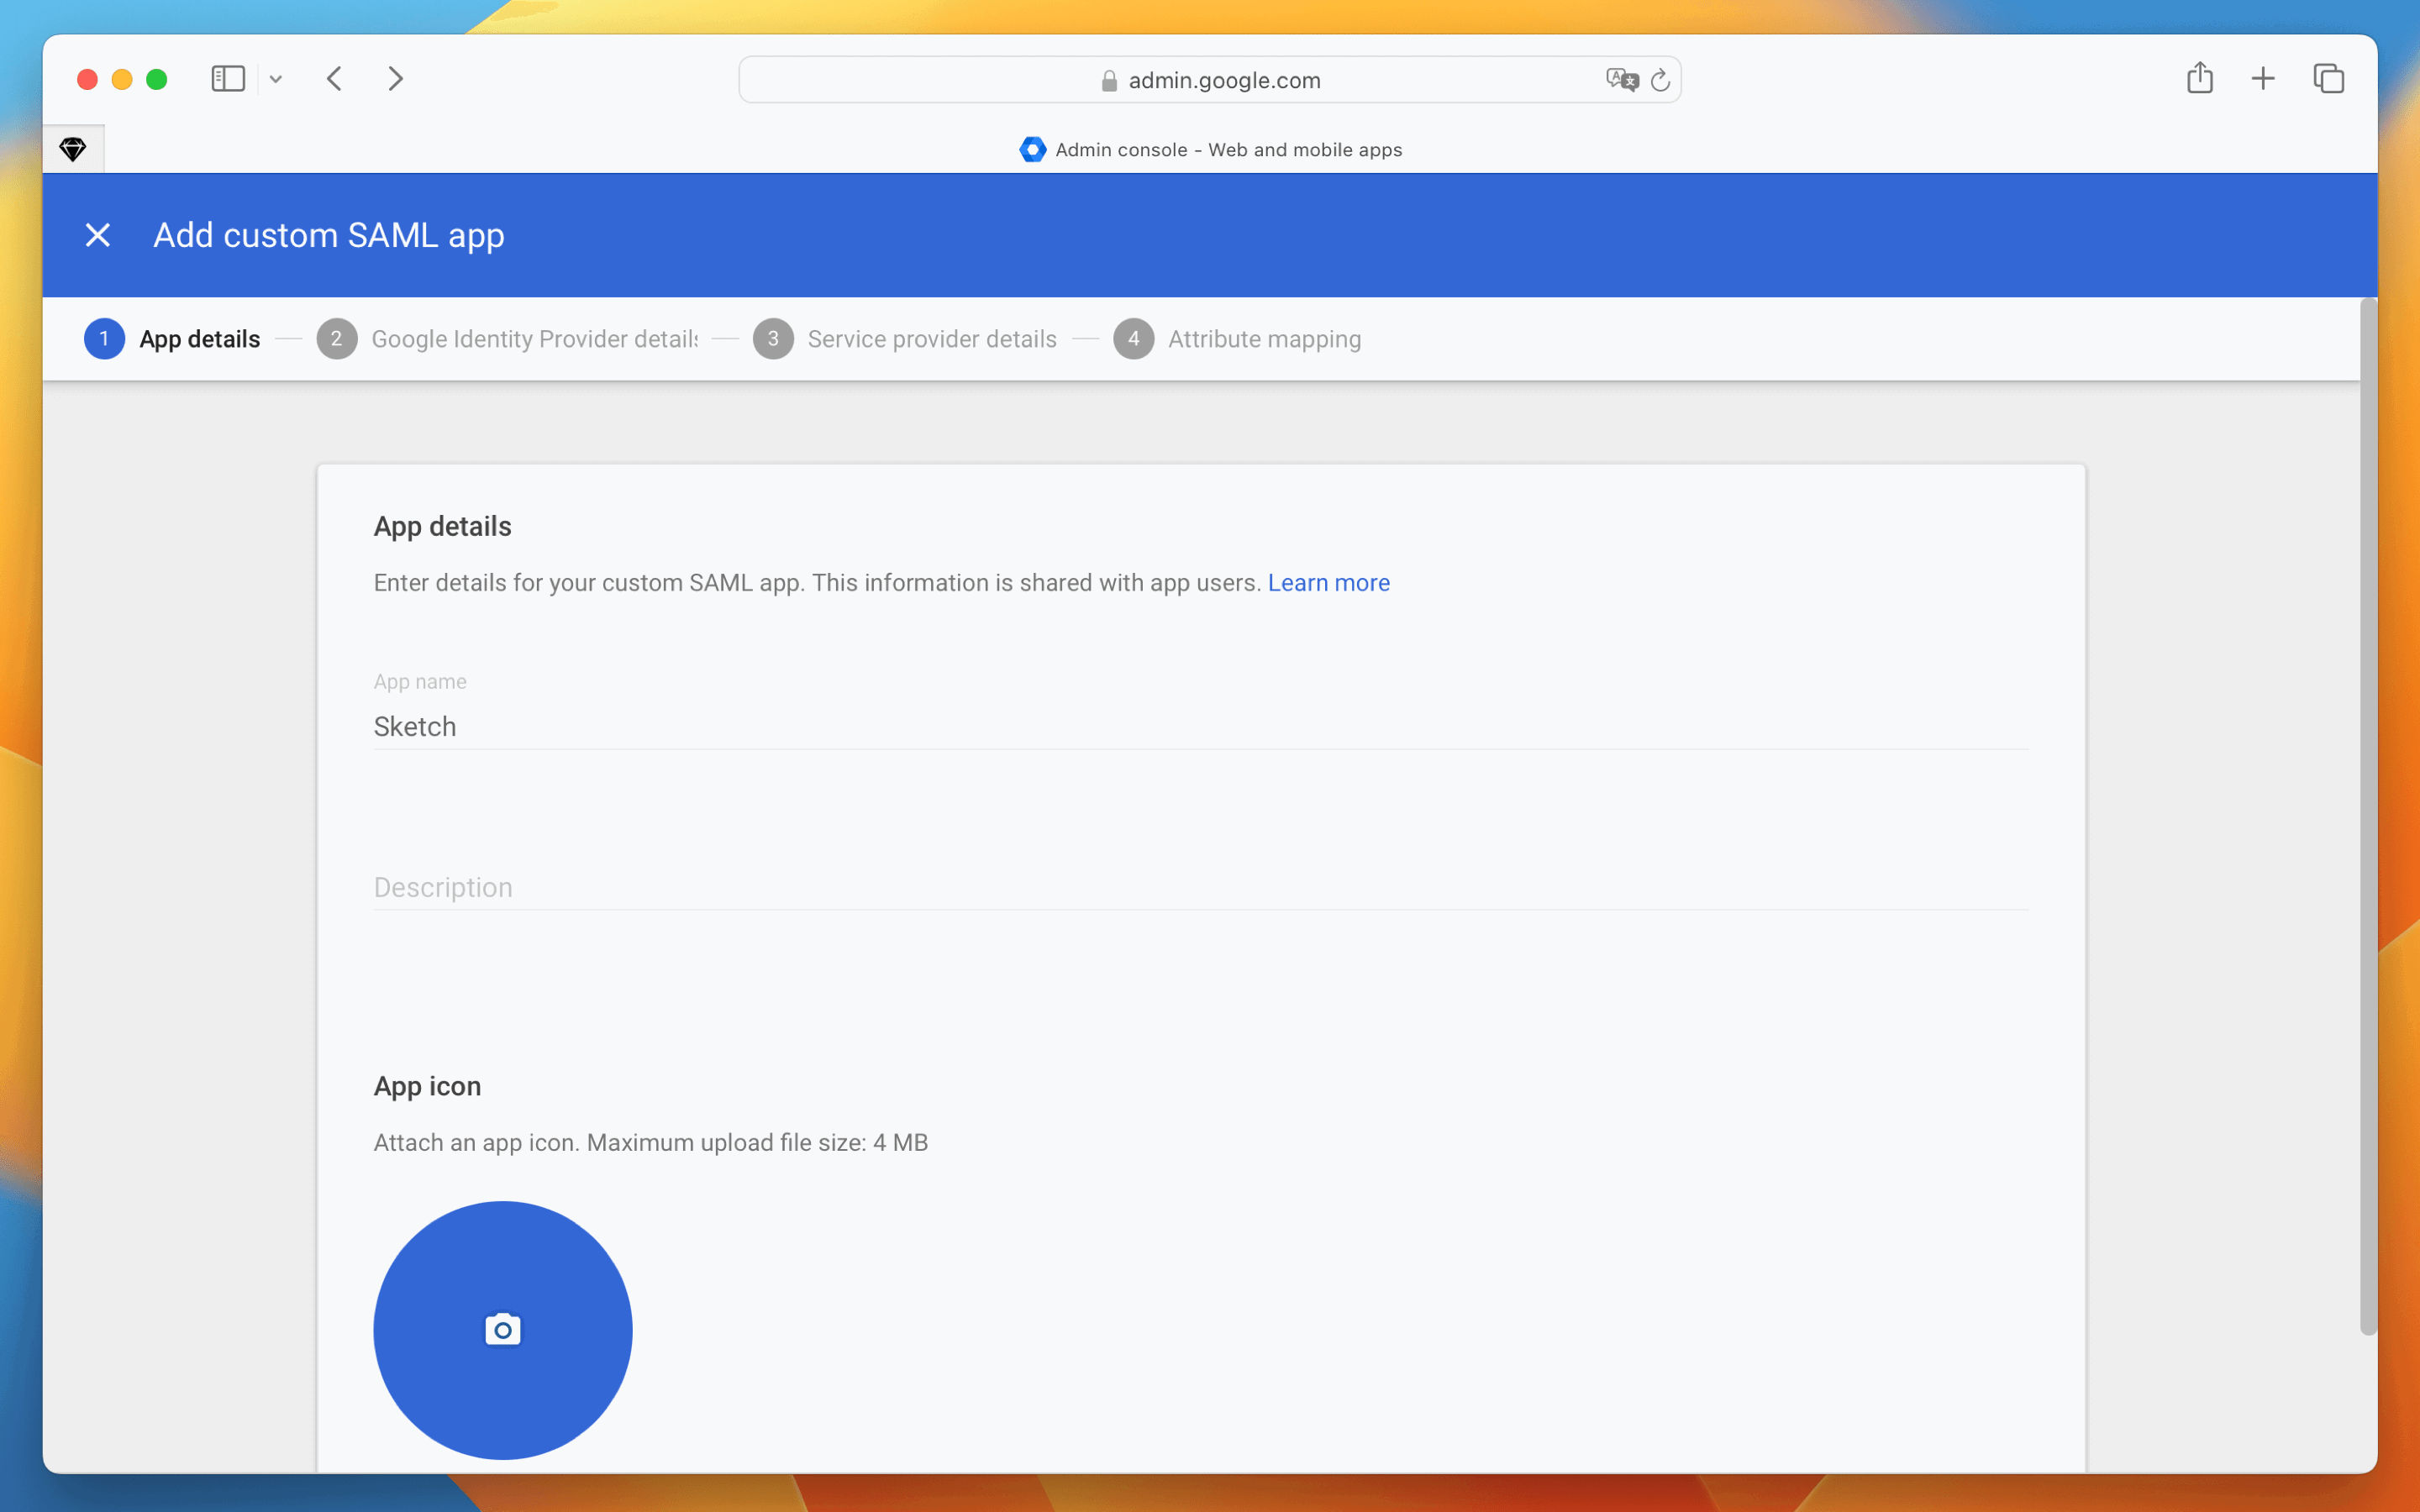2420x1512 pixels.
Task: Go back to the previous page
Action: click(x=335, y=79)
